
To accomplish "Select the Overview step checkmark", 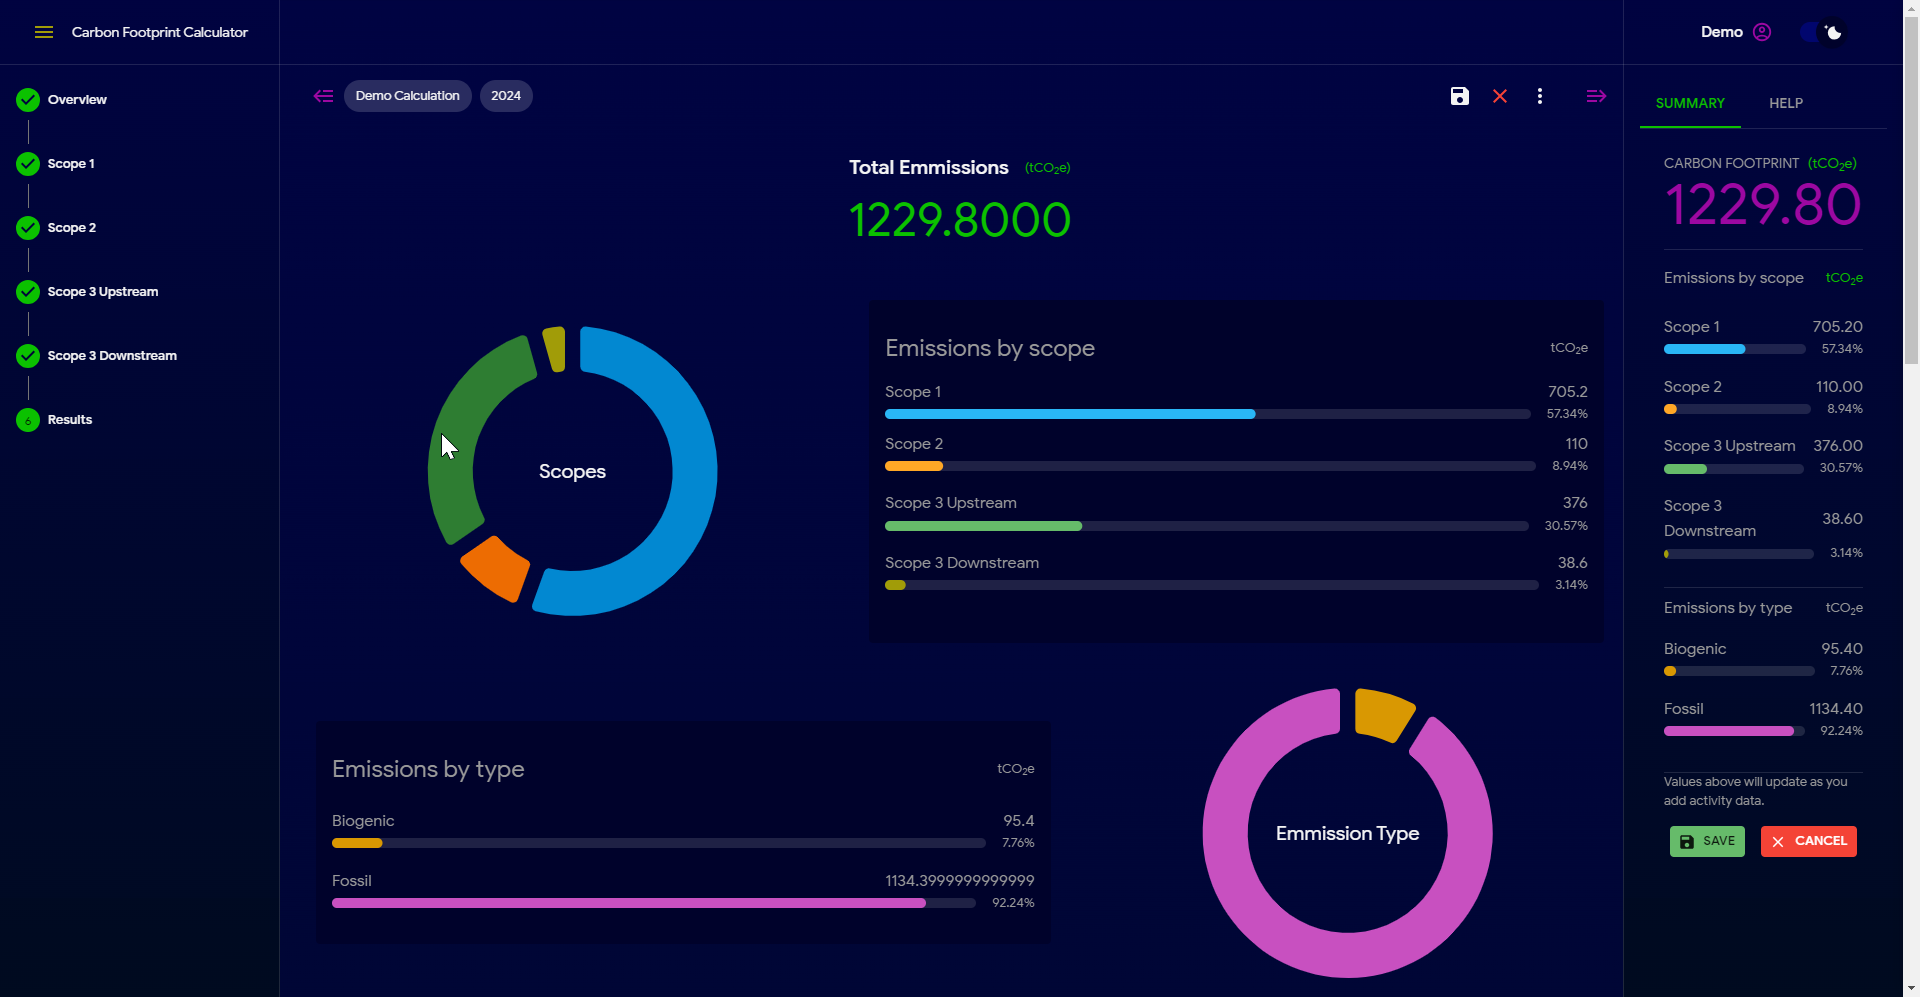I will 28,100.
